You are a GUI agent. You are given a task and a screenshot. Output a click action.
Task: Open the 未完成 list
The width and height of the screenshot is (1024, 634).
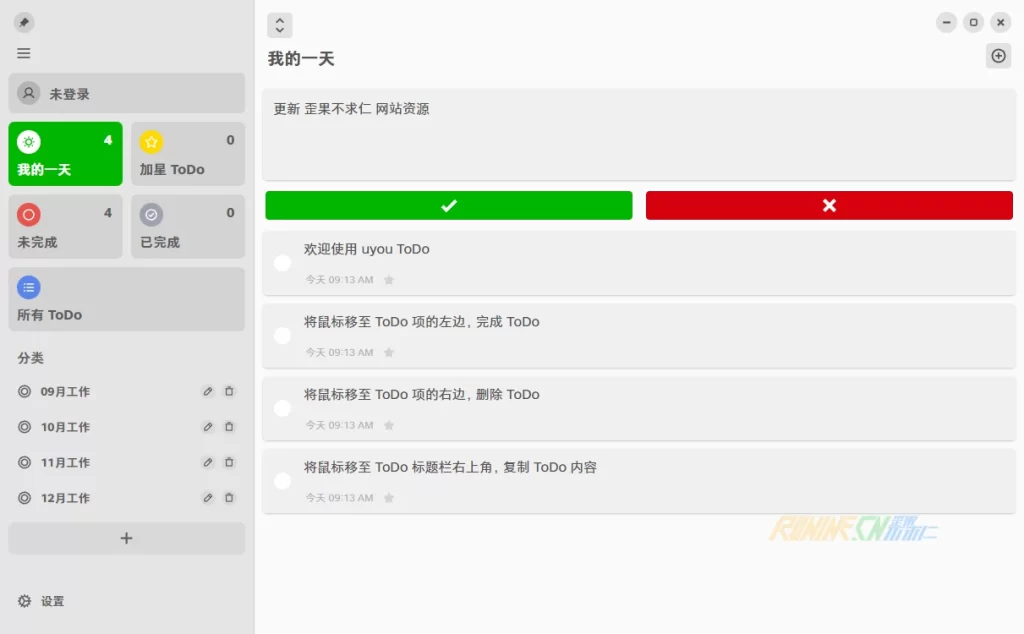pos(65,227)
